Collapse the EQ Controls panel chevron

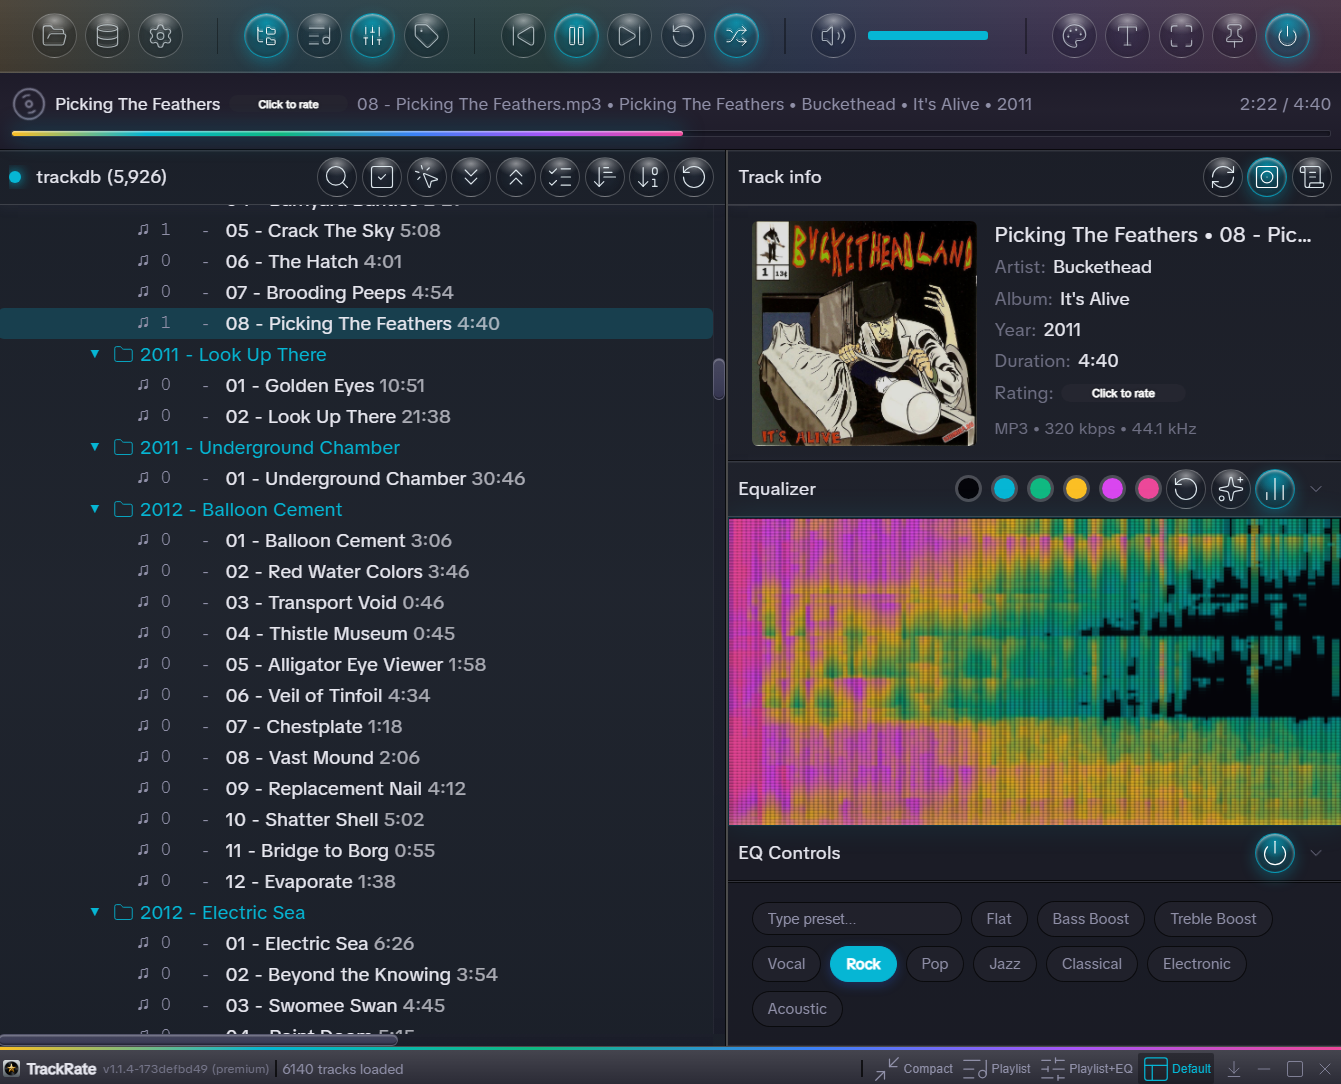click(1316, 853)
